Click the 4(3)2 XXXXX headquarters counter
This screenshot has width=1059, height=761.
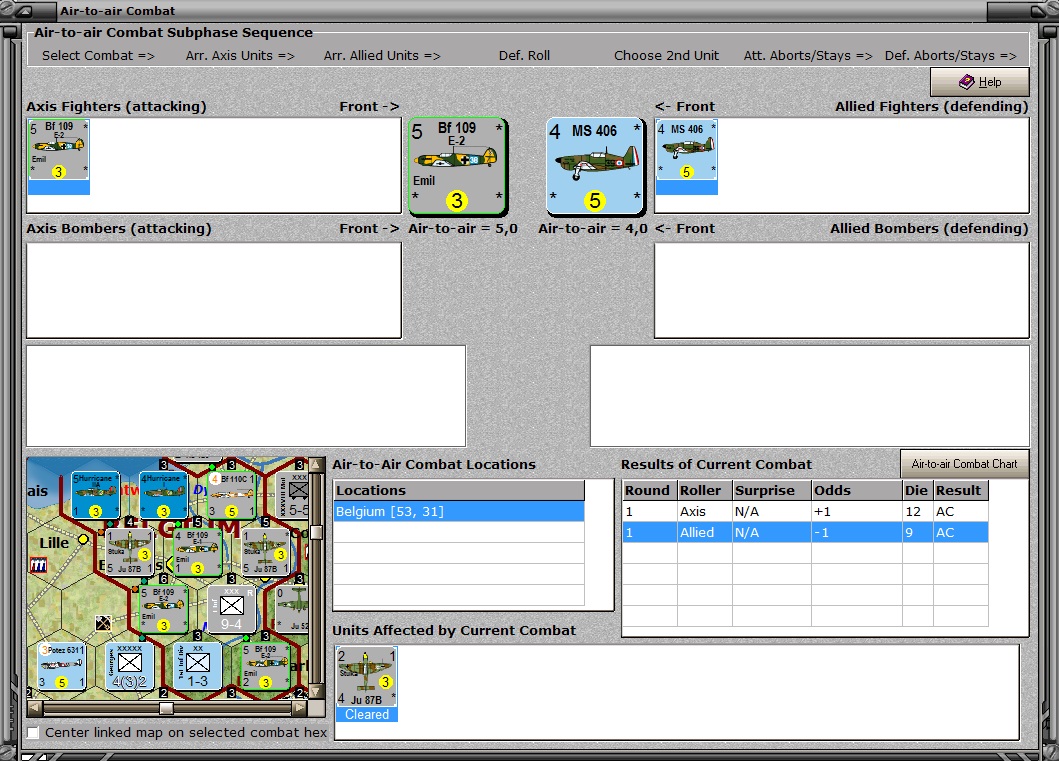[x=129, y=666]
